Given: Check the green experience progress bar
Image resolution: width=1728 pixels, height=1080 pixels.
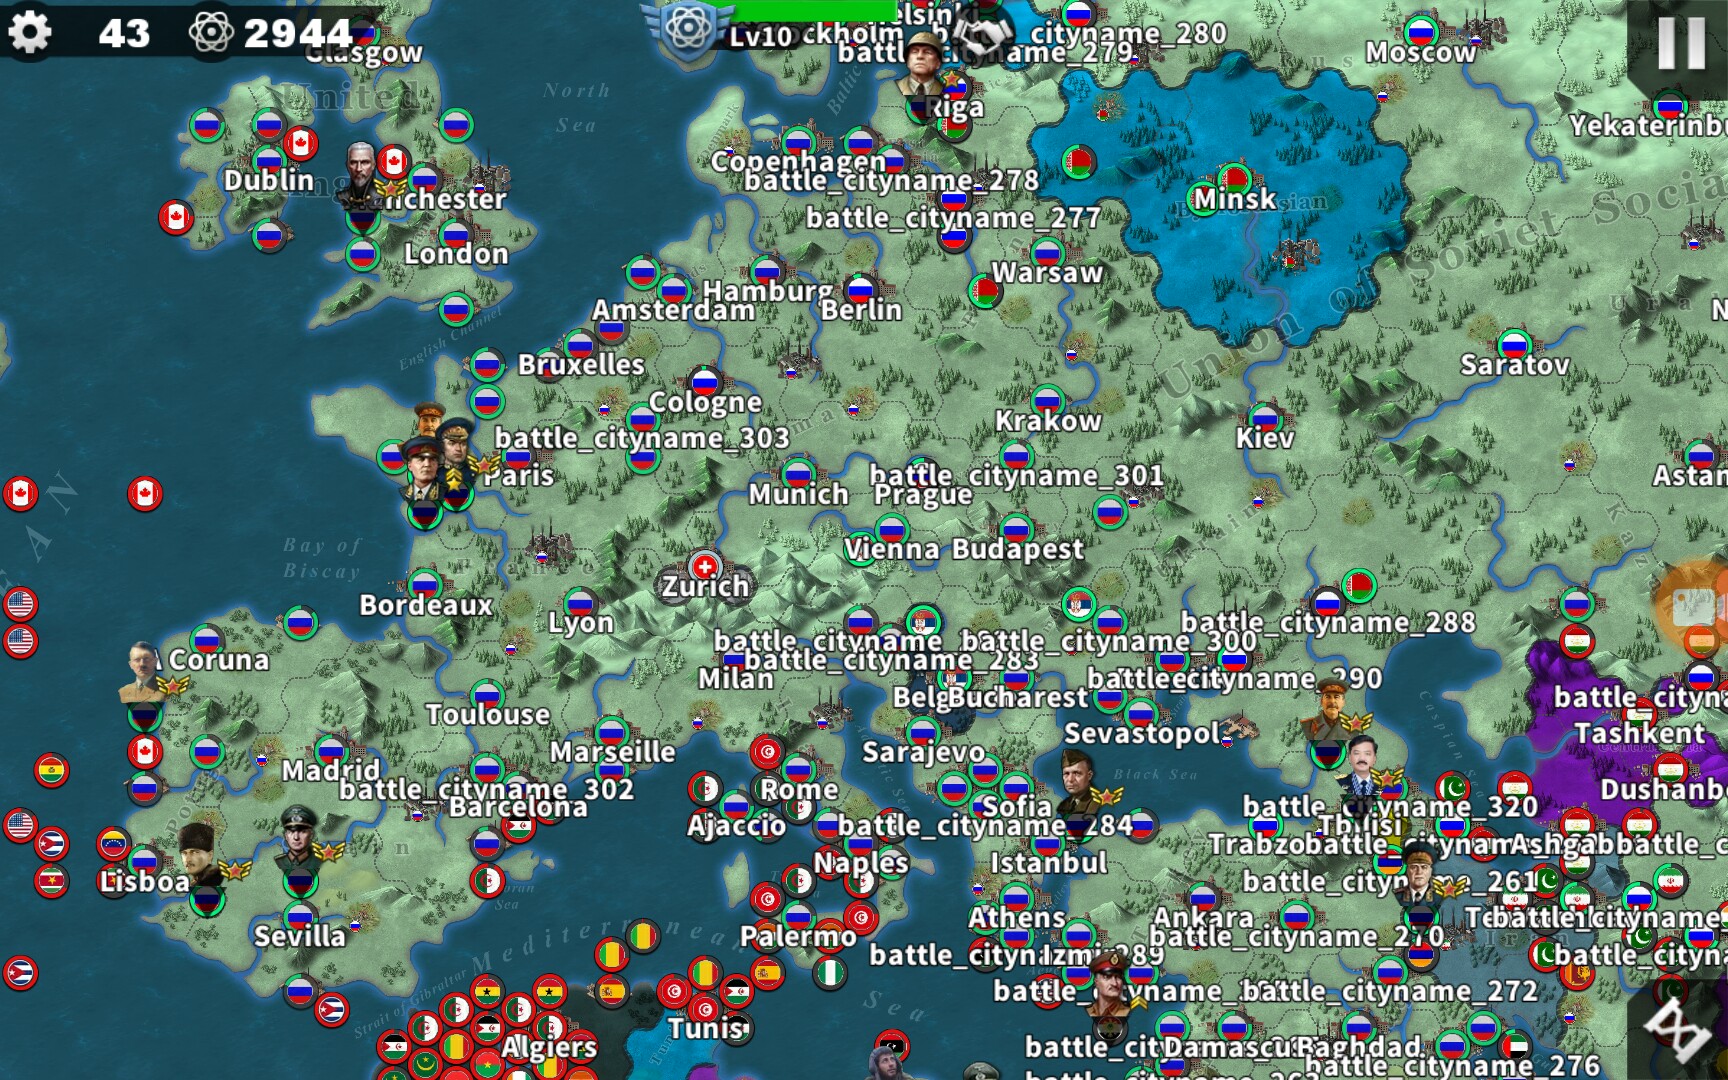Looking at the screenshot, I should point(812,11).
